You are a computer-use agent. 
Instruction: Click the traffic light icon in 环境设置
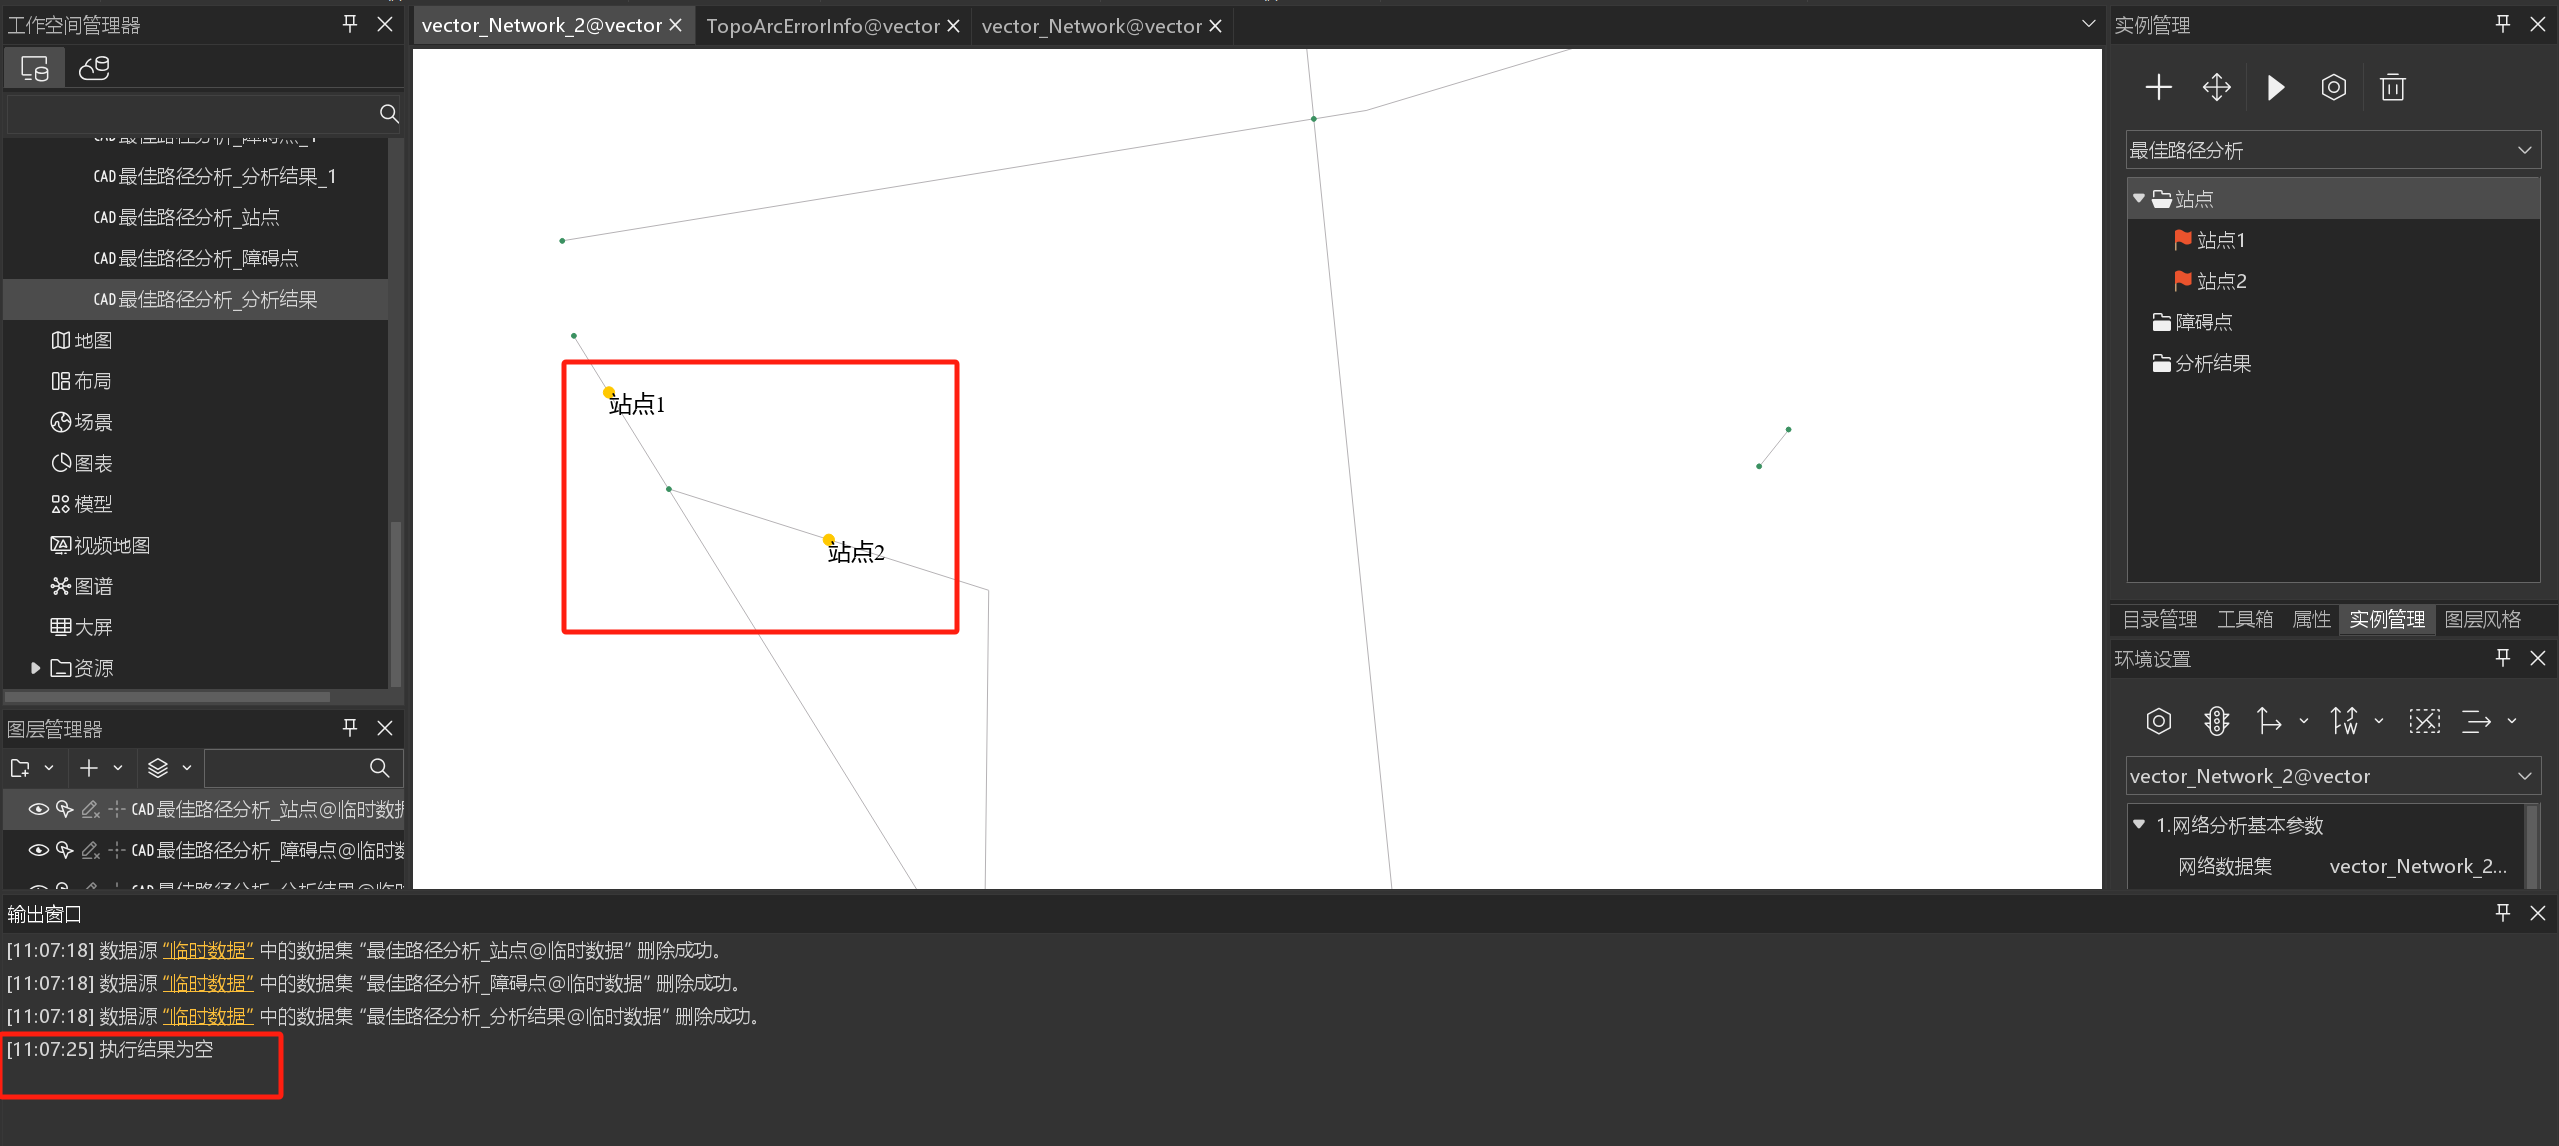pyautogui.click(x=2216, y=721)
